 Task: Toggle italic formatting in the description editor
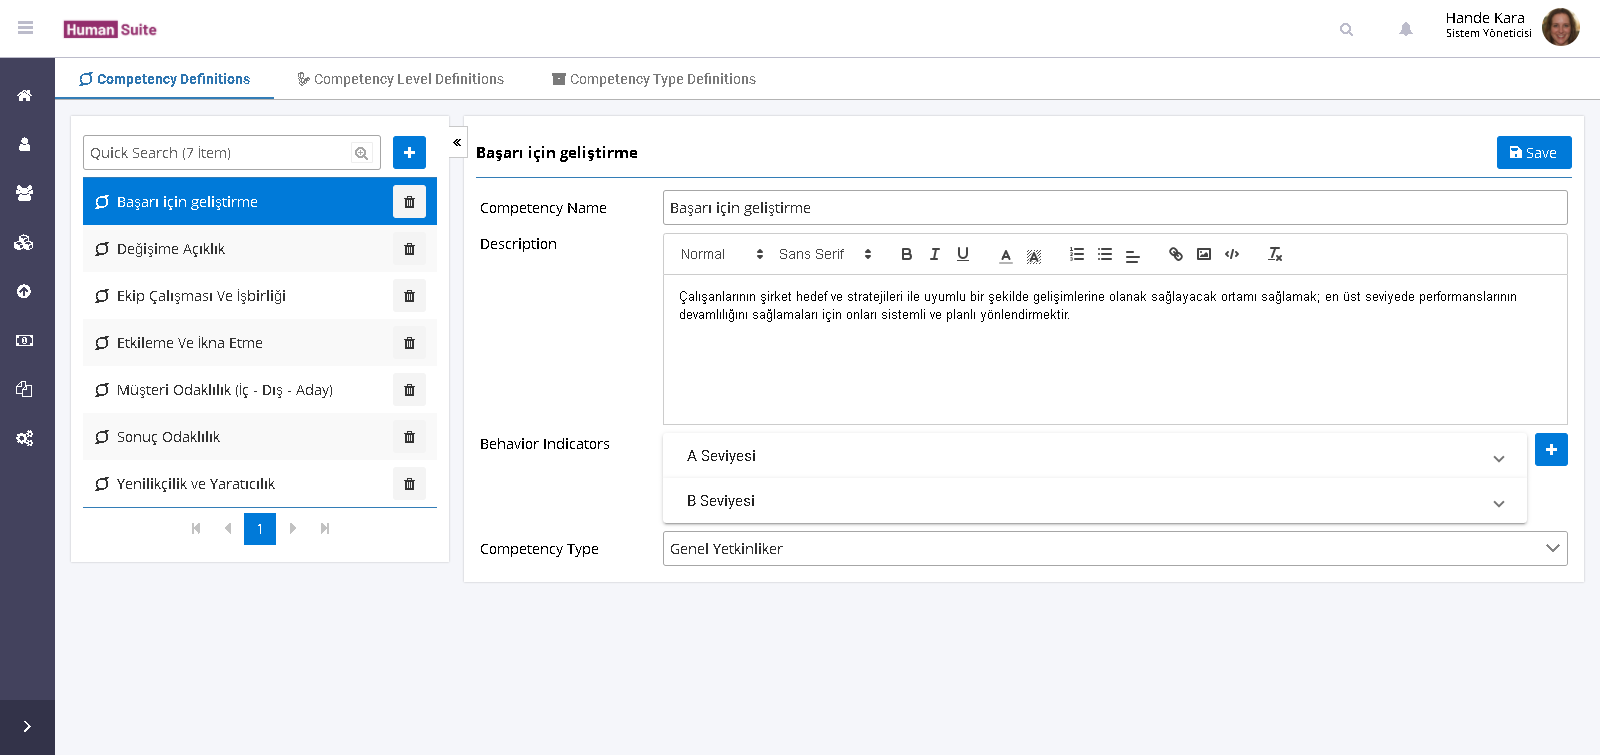[x=934, y=254]
